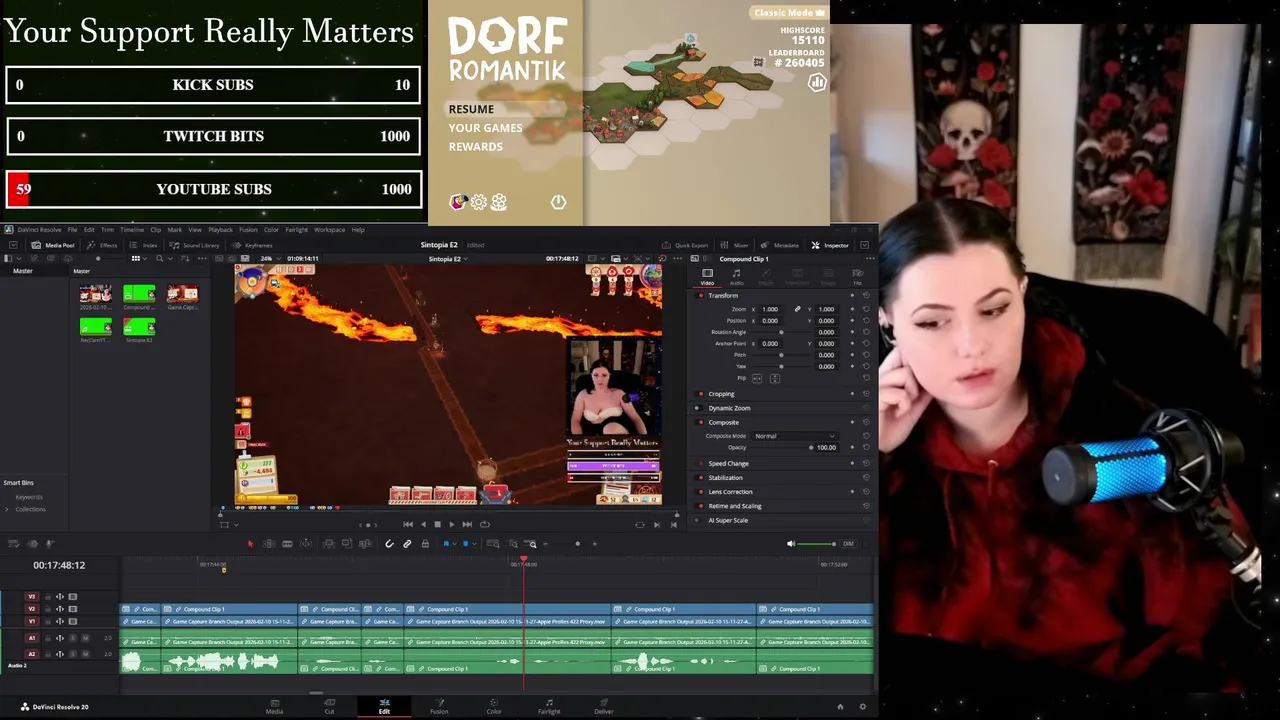This screenshot has width=1280, height=720.
Task: Expand the top-left panel layout dropdown
Action: [11, 259]
